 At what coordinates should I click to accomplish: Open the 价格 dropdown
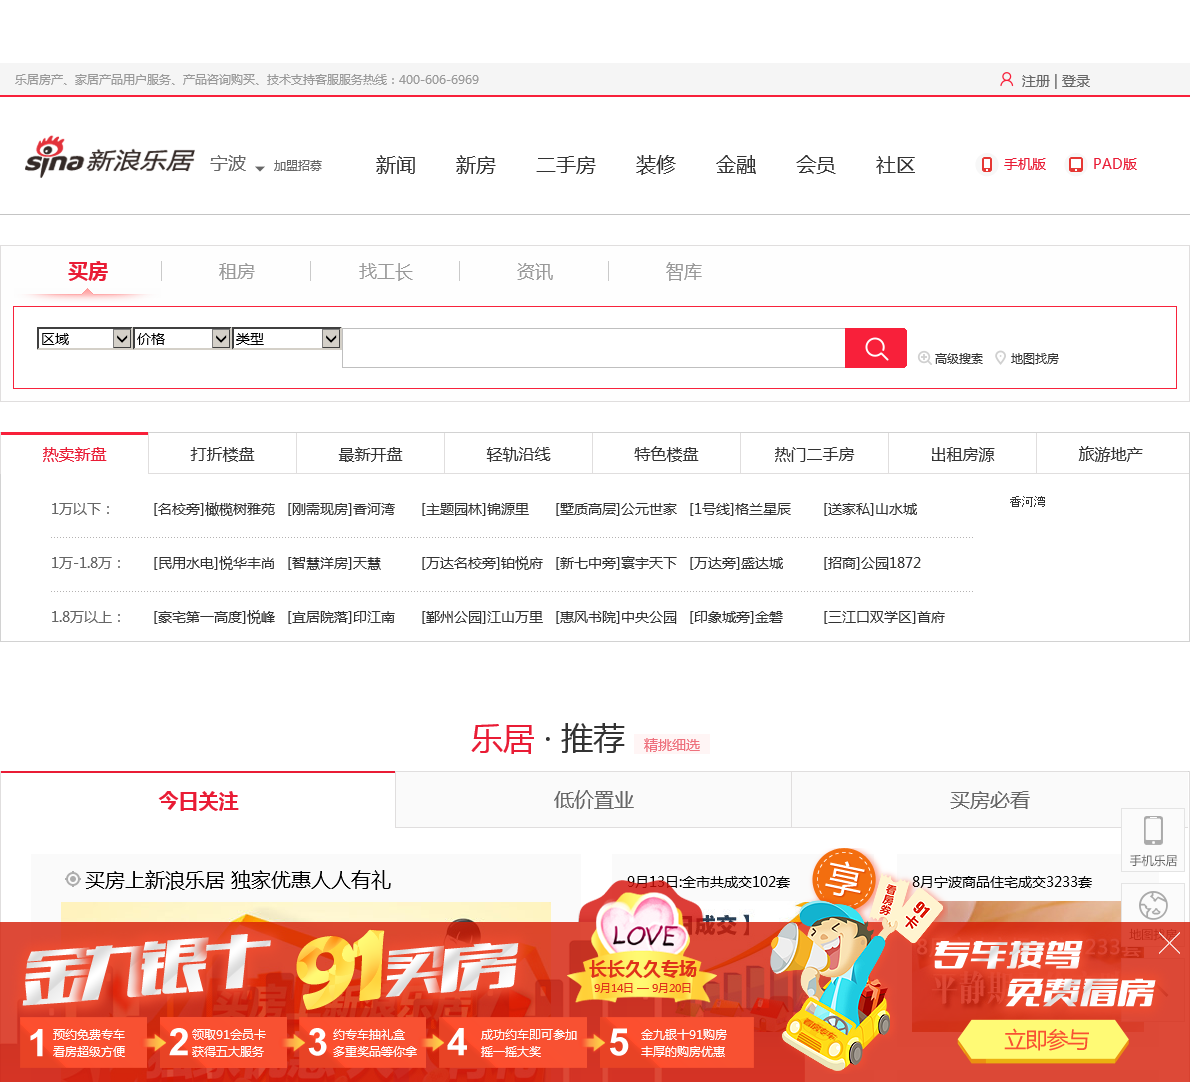tap(181, 338)
